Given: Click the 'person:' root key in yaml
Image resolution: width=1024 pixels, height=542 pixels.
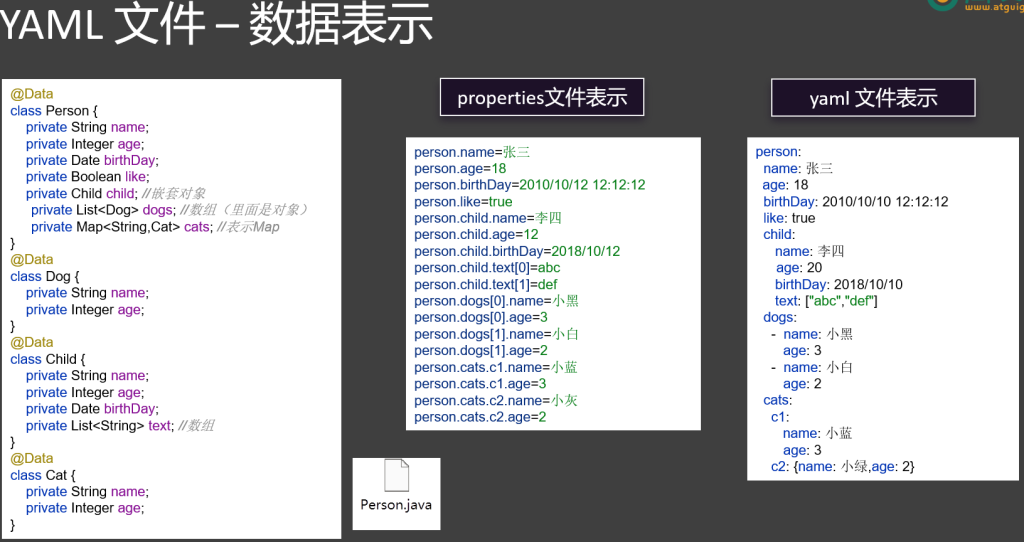Looking at the screenshot, I should click(x=777, y=152).
